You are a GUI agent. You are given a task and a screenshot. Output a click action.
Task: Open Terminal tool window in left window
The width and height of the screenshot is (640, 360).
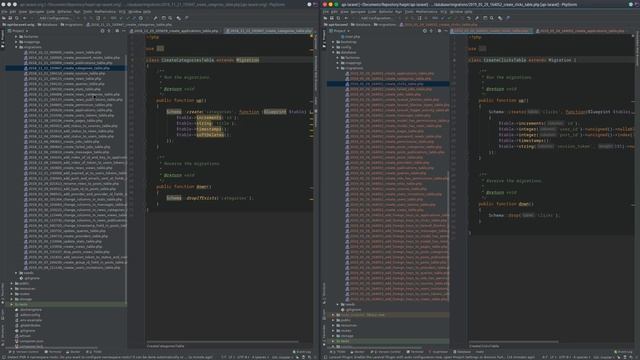(x=53, y=351)
